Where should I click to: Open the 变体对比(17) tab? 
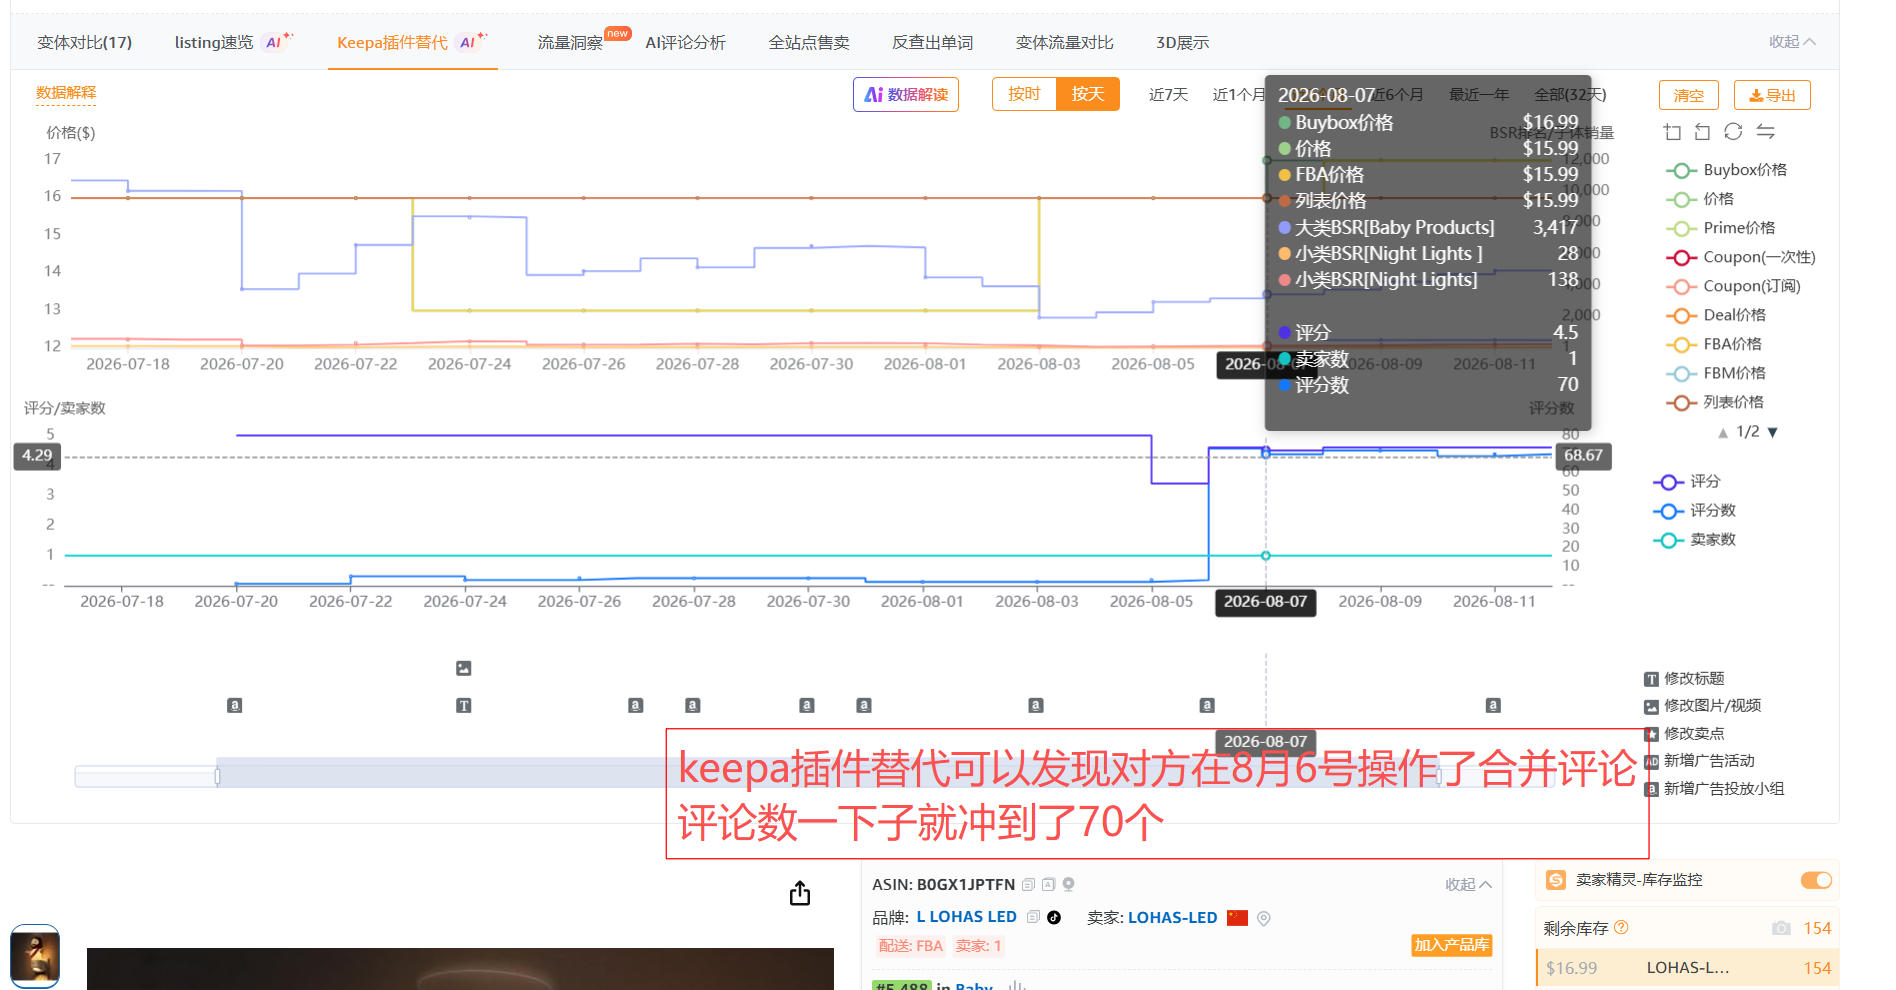tap(84, 42)
